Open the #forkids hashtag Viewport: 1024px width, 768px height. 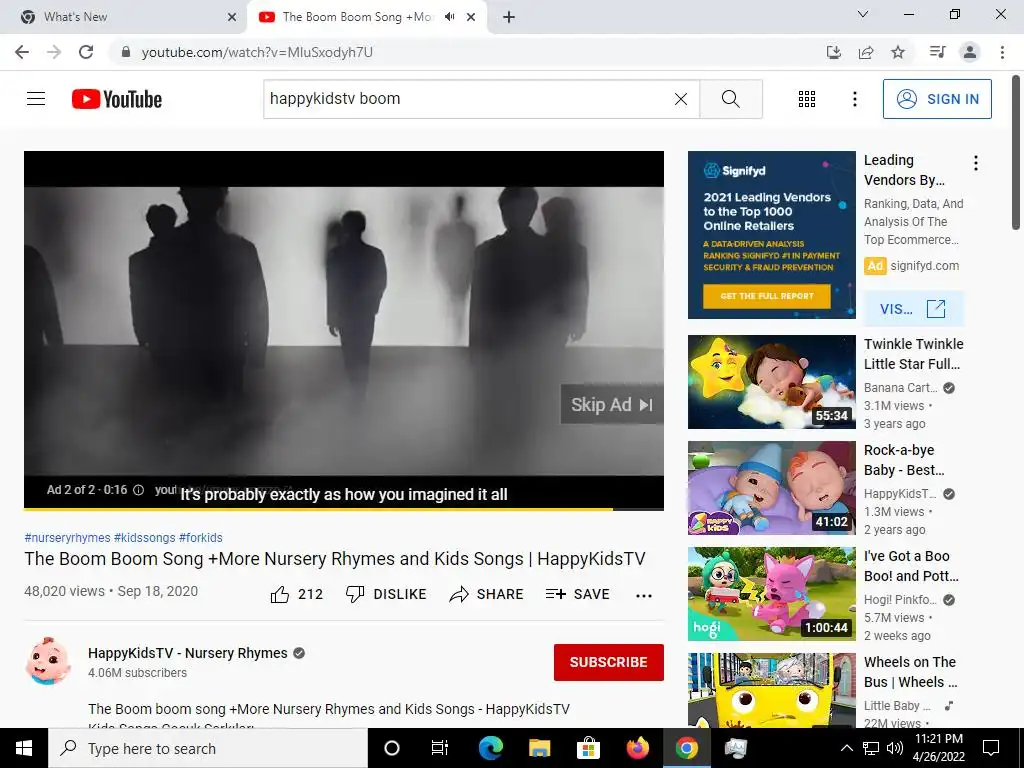pyautogui.click(x=200, y=537)
